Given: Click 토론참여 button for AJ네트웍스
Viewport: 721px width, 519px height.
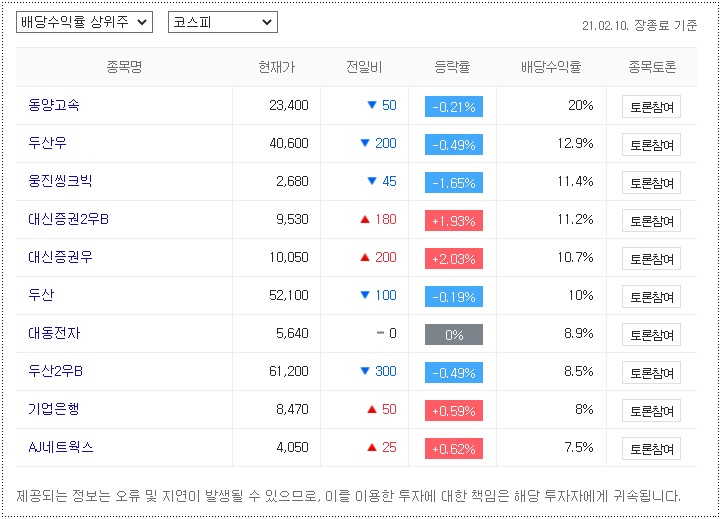Looking at the screenshot, I should [x=651, y=449].
